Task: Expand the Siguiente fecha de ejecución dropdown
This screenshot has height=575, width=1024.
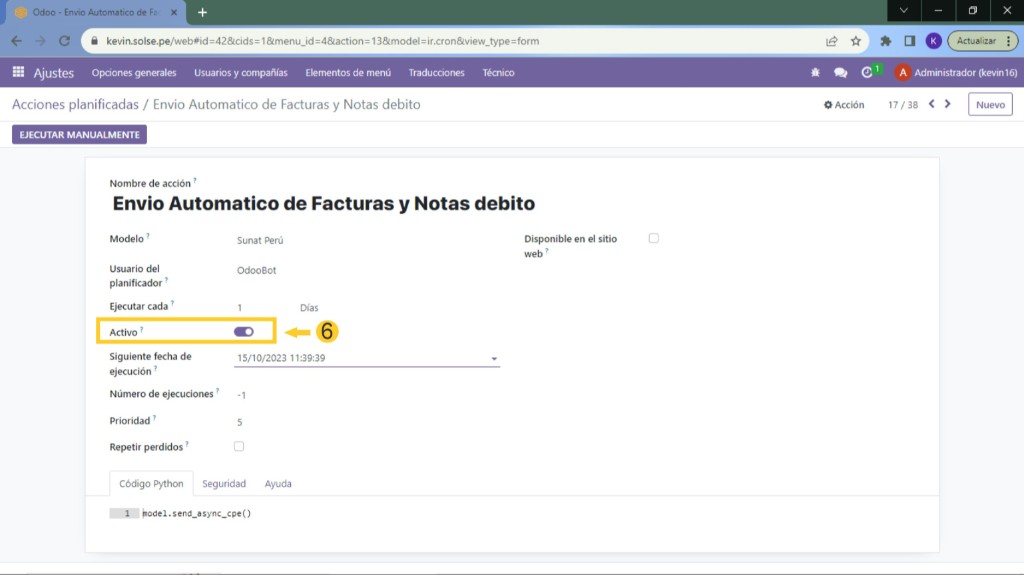Action: pos(494,358)
